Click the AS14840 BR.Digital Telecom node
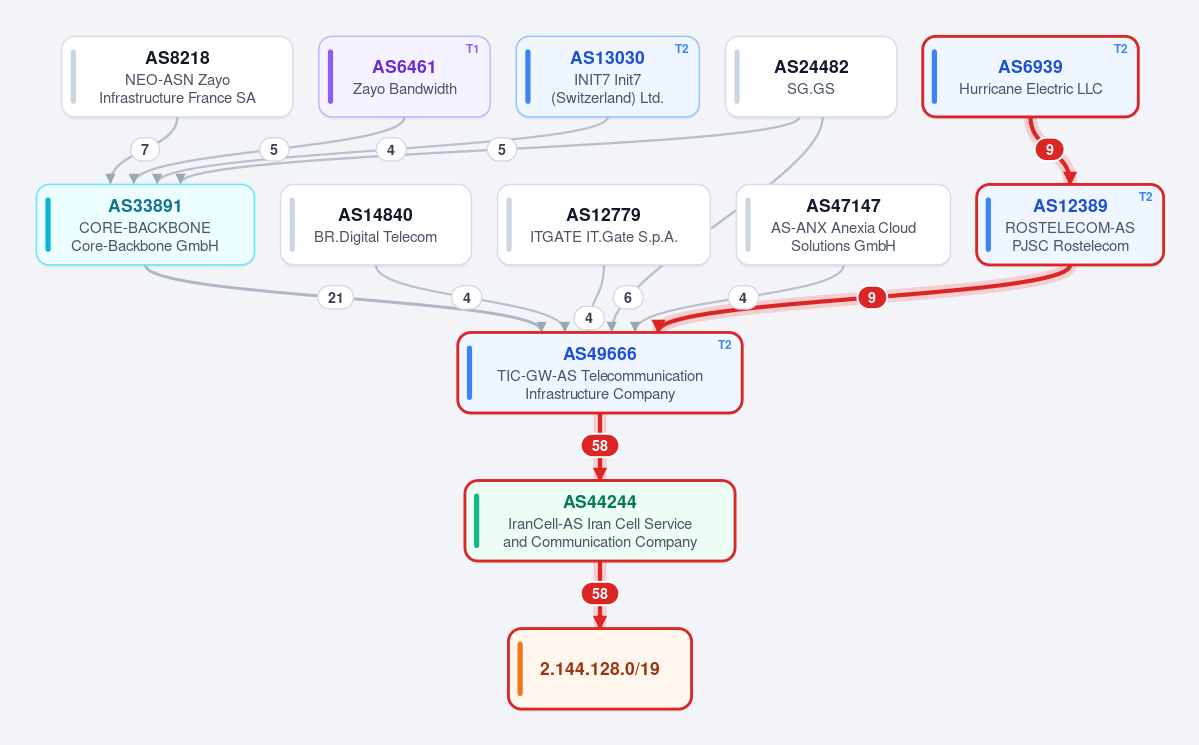This screenshot has width=1199, height=745. coord(375,225)
